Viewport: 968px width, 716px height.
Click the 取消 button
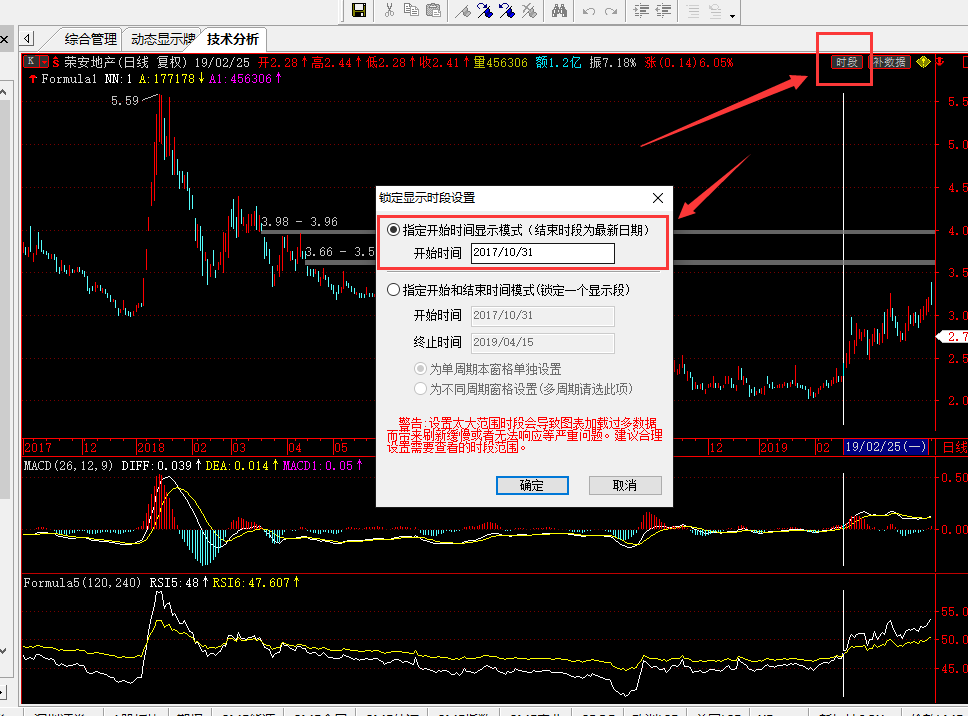click(625, 485)
